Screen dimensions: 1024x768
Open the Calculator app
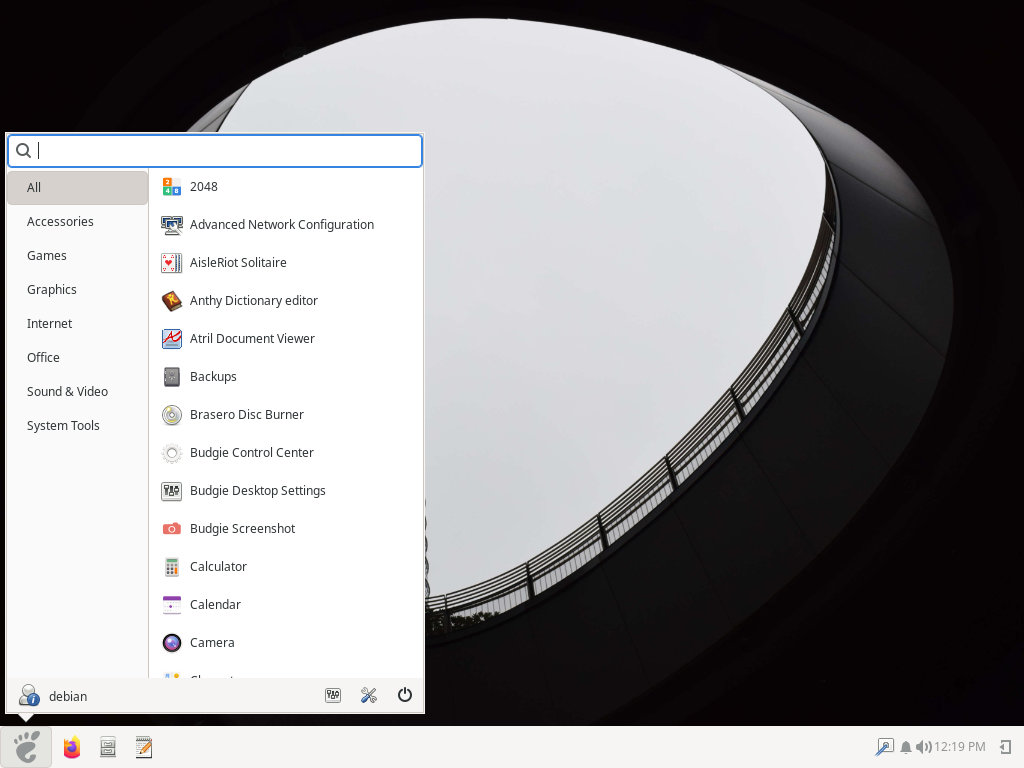pos(218,566)
